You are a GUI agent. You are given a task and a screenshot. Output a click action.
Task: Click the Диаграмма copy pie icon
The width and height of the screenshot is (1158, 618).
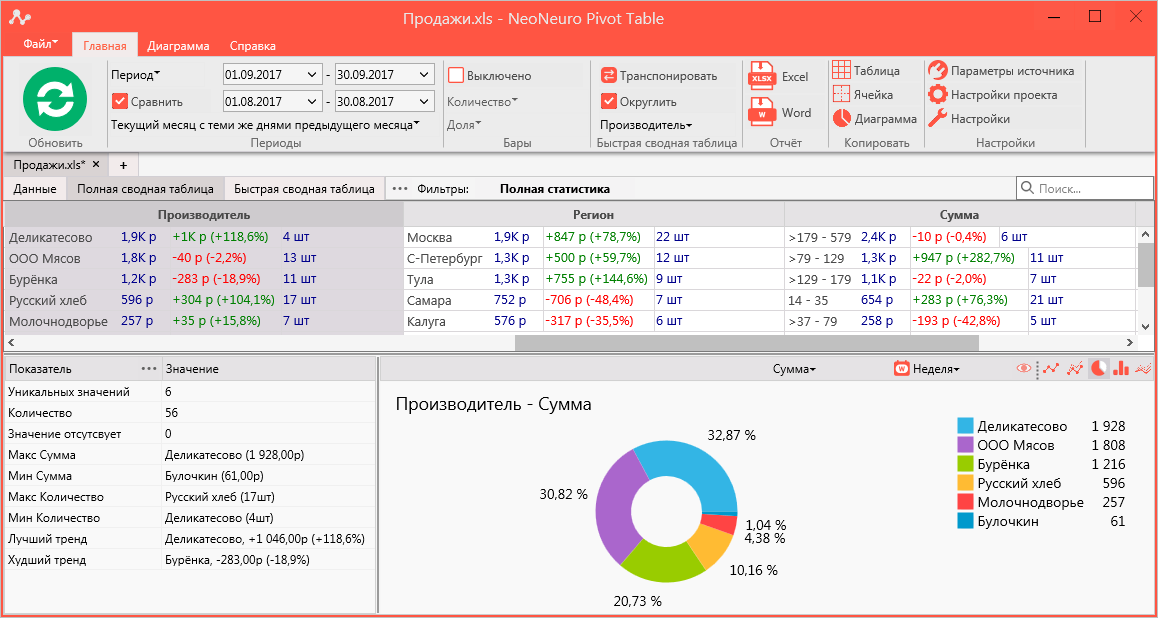pos(842,118)
